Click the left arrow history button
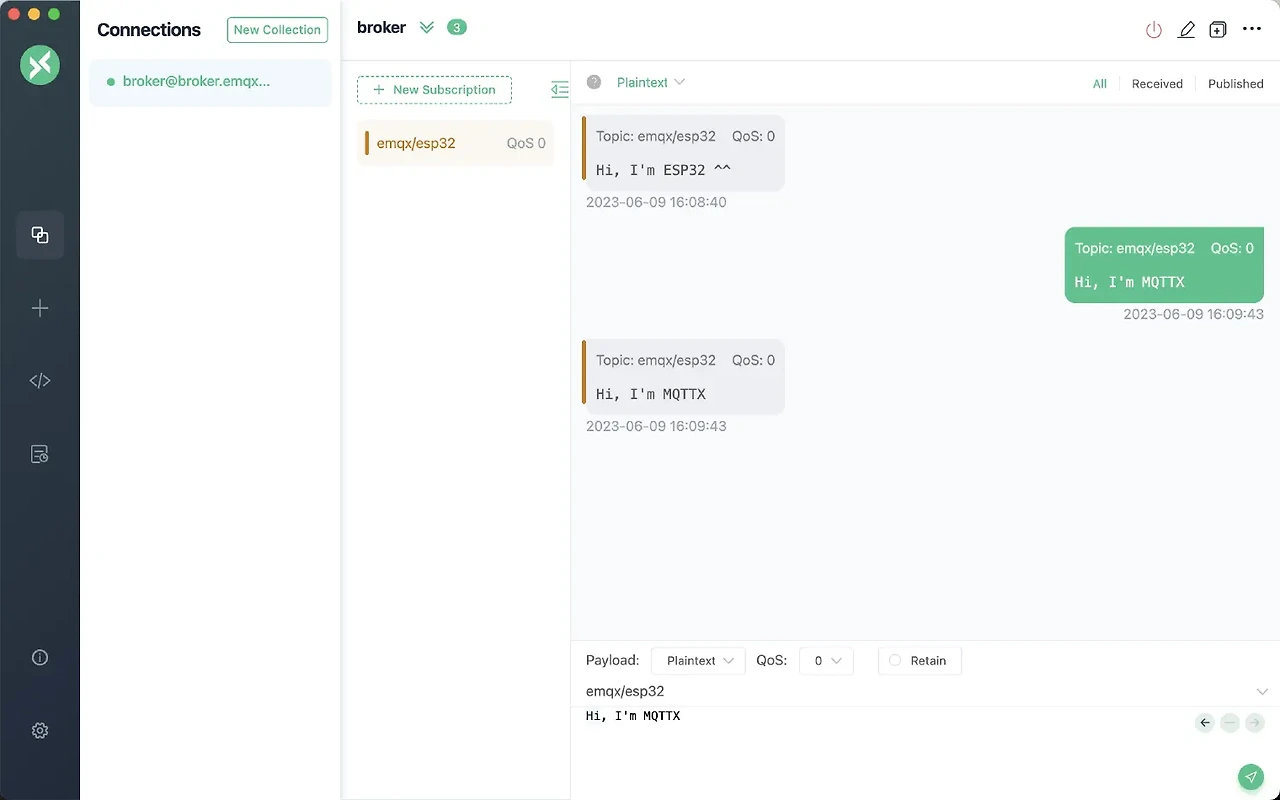1280x800 pixels. tap(1205, 722)
